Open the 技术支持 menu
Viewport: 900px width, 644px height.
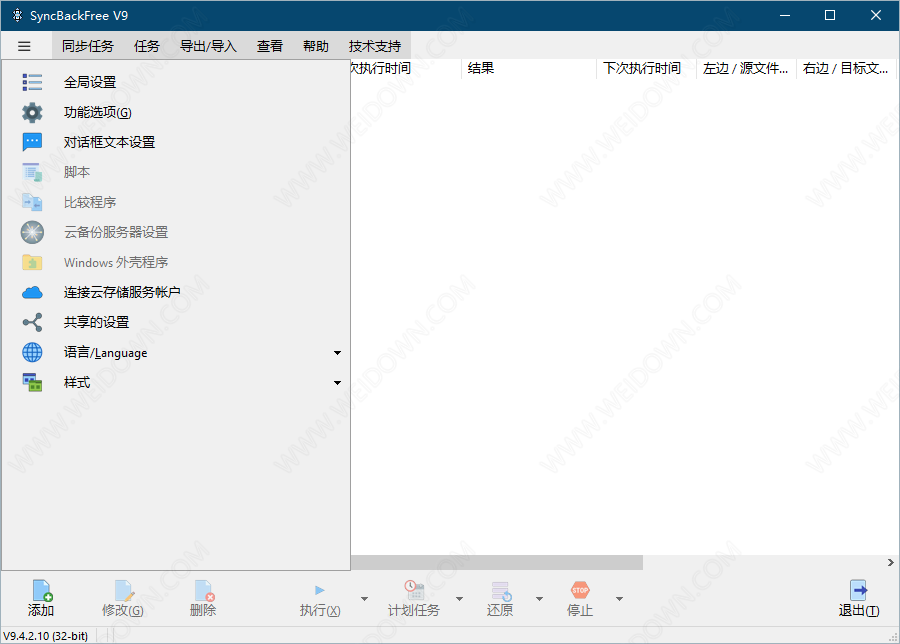pos(375,46)
